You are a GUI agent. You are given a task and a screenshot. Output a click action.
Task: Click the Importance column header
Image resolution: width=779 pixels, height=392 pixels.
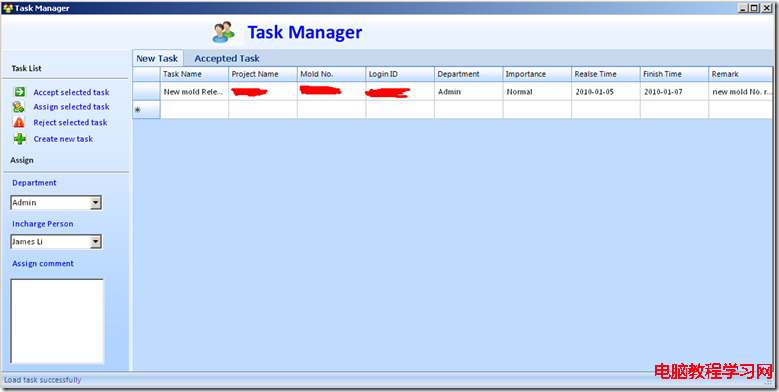537,74
